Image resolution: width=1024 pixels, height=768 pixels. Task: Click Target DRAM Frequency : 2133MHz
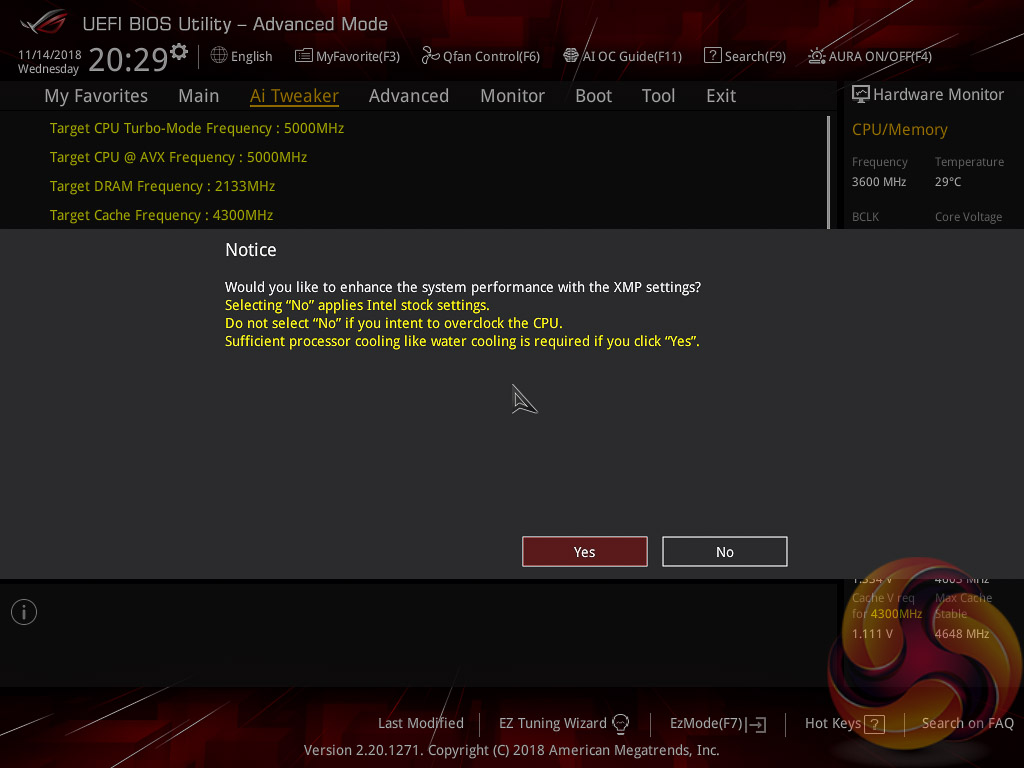(x=162, y=186)
